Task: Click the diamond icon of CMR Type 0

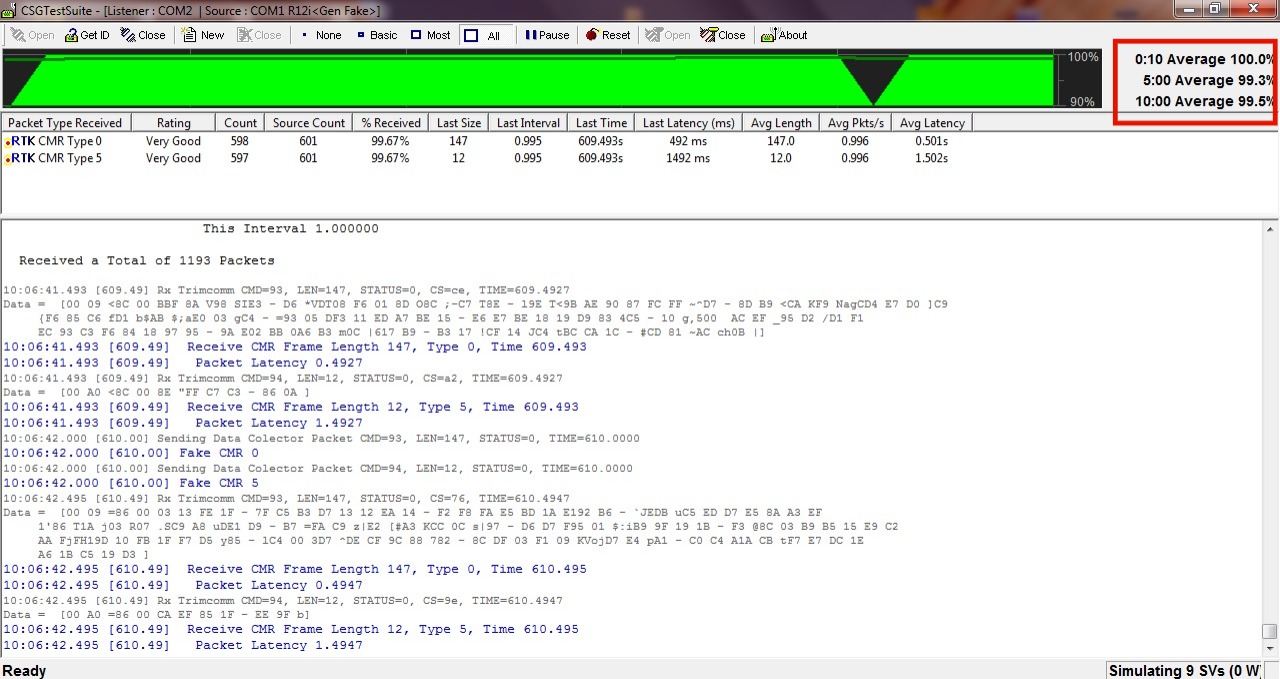Action: point(7,143)
